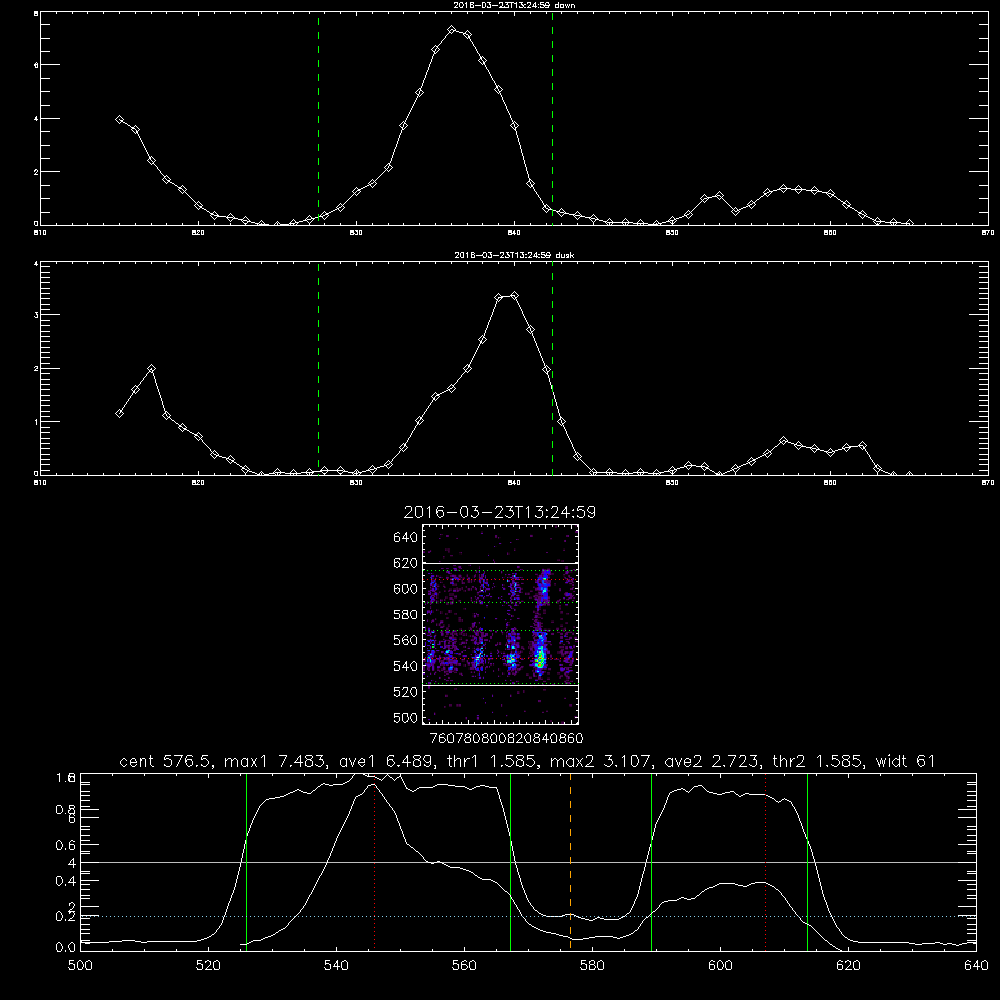Select the 'widt 61' width text
Image resolution: width=1000 pixels, height=1000 pixels.
pyautogui.click(x=905, y=761)
